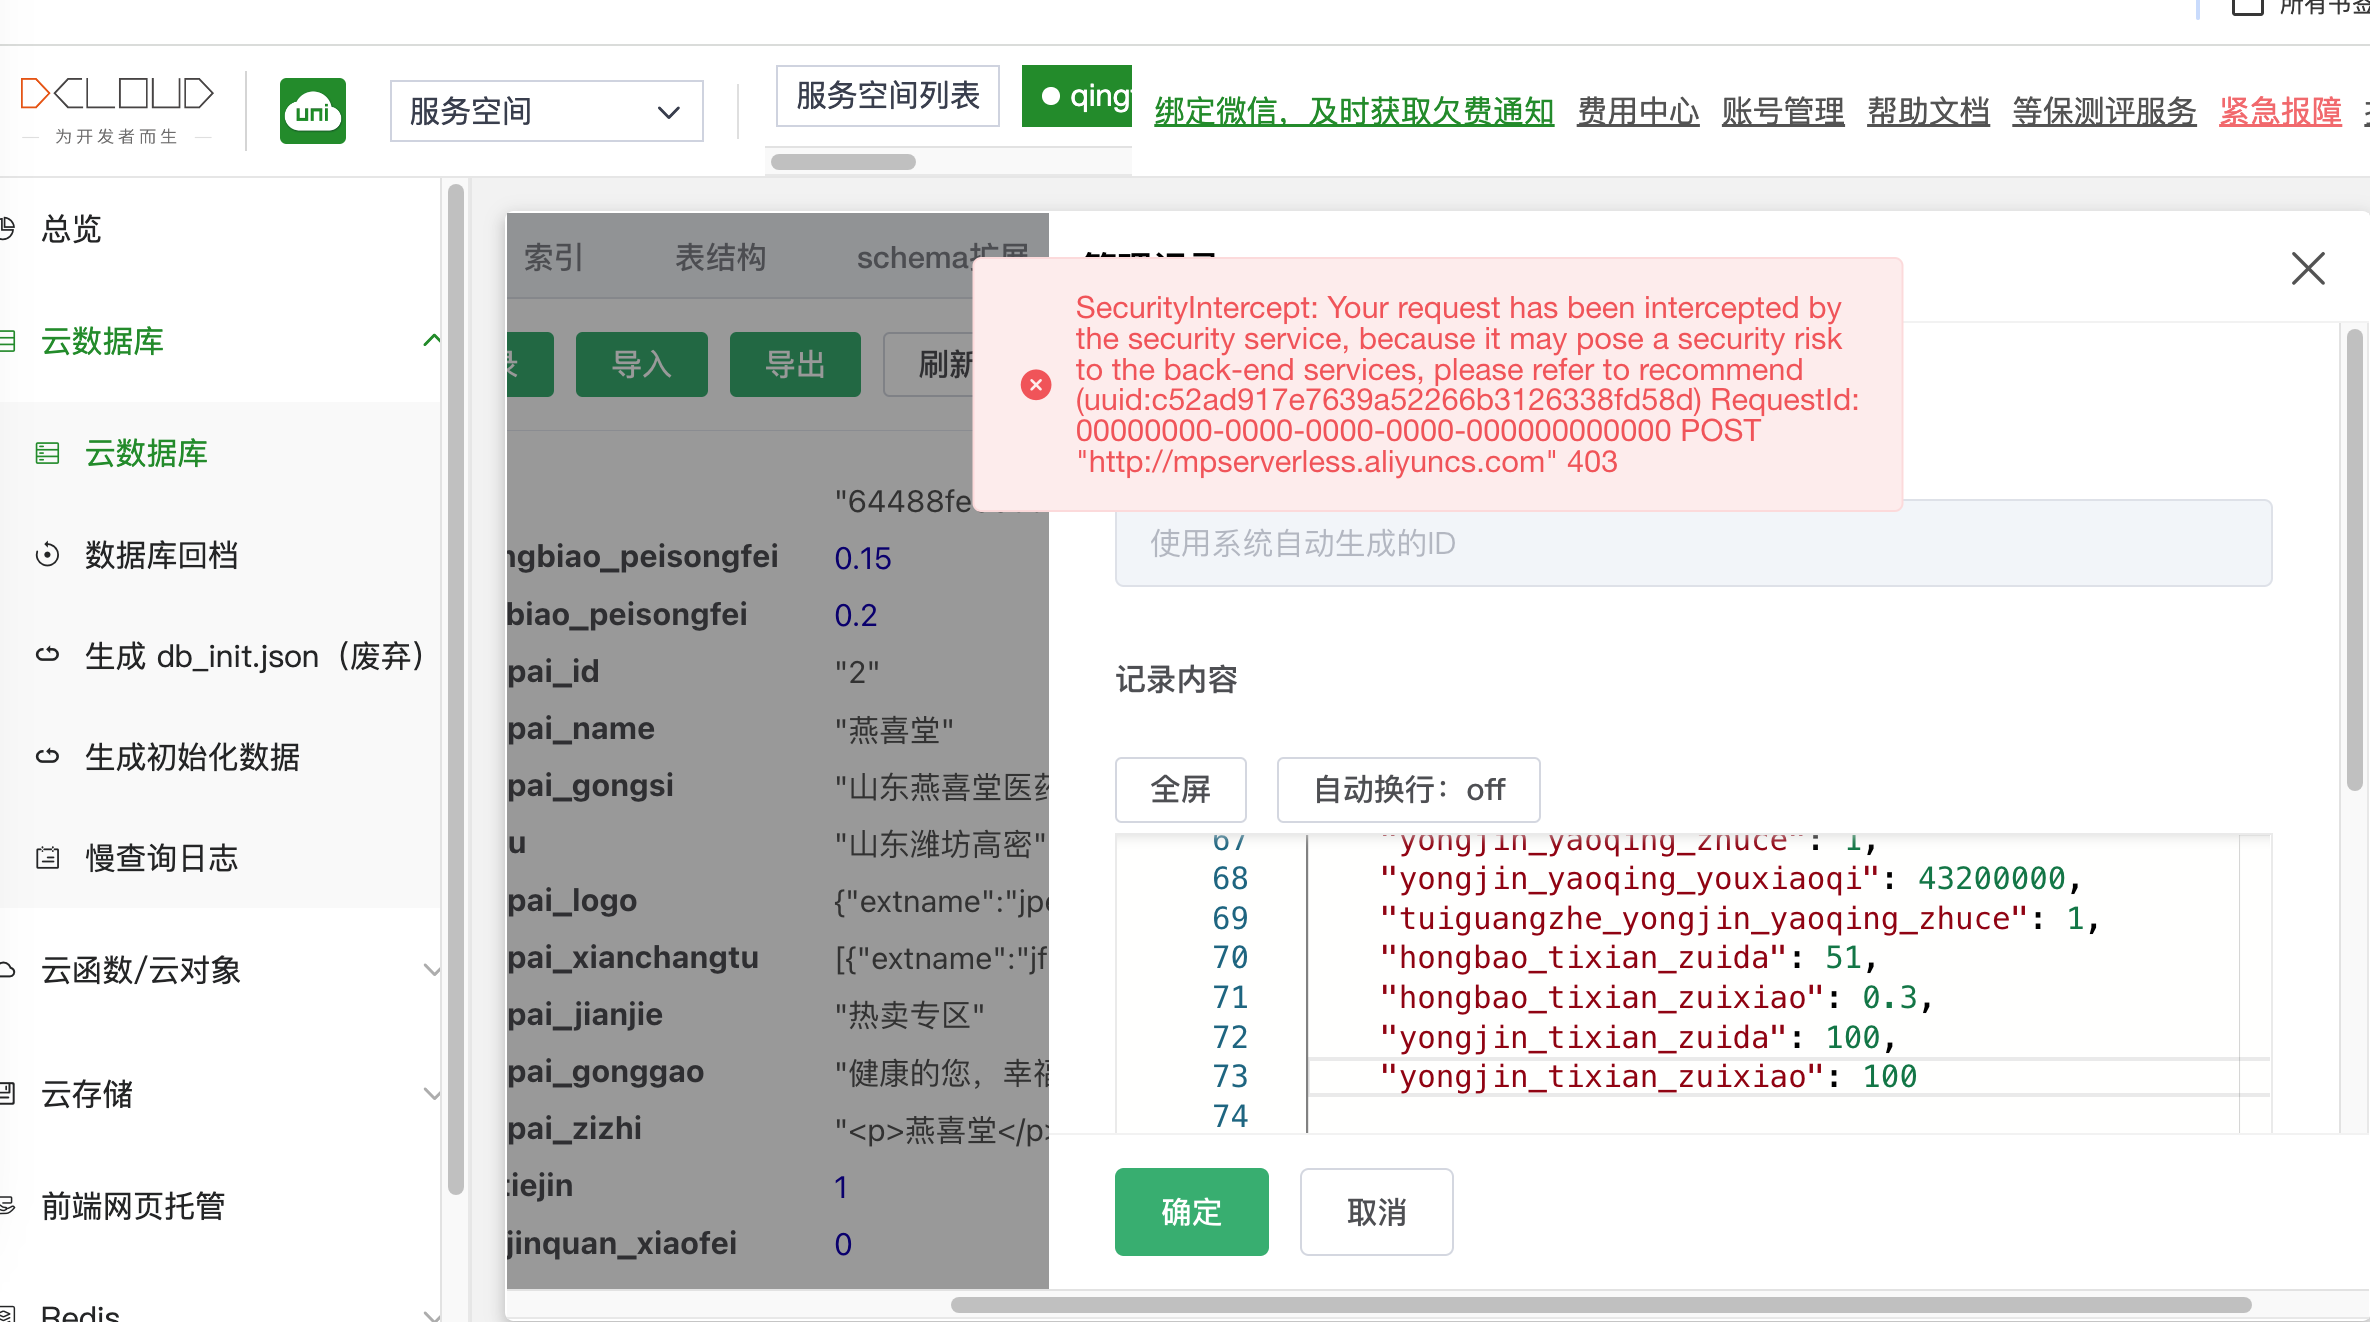The height and width of the screenshot is (1322, 2370).
Task: Click the 总览 overview pie icon
Action: tap(6, 229)
